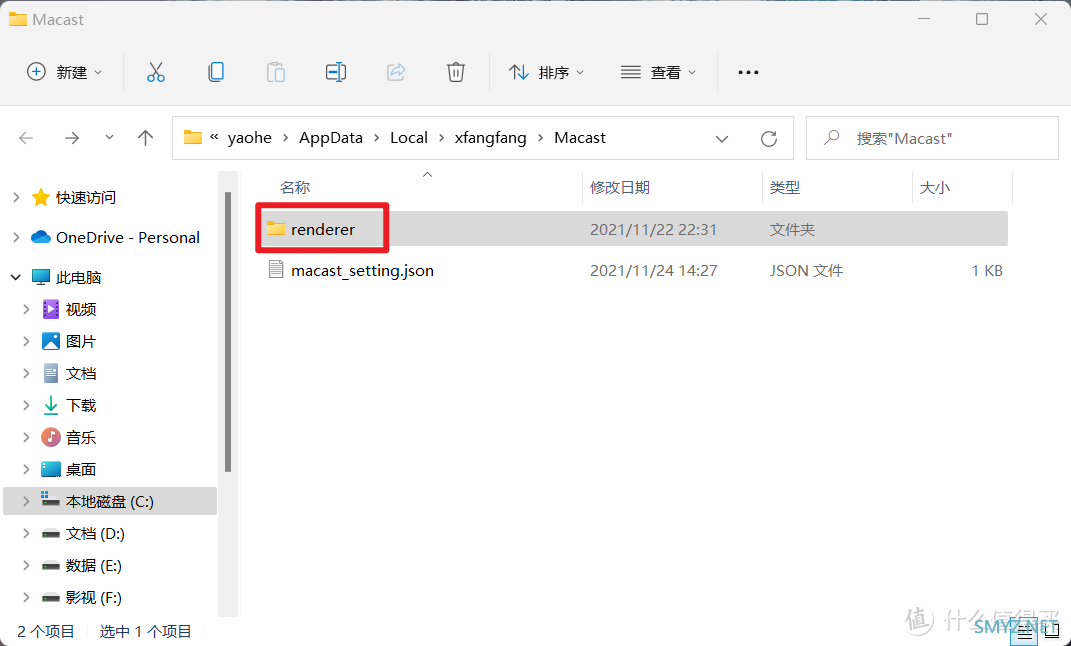Sort by Type (类型) column header
Image resolution: width=1071 pixels, height=646 pixels.
pos(784,187)
